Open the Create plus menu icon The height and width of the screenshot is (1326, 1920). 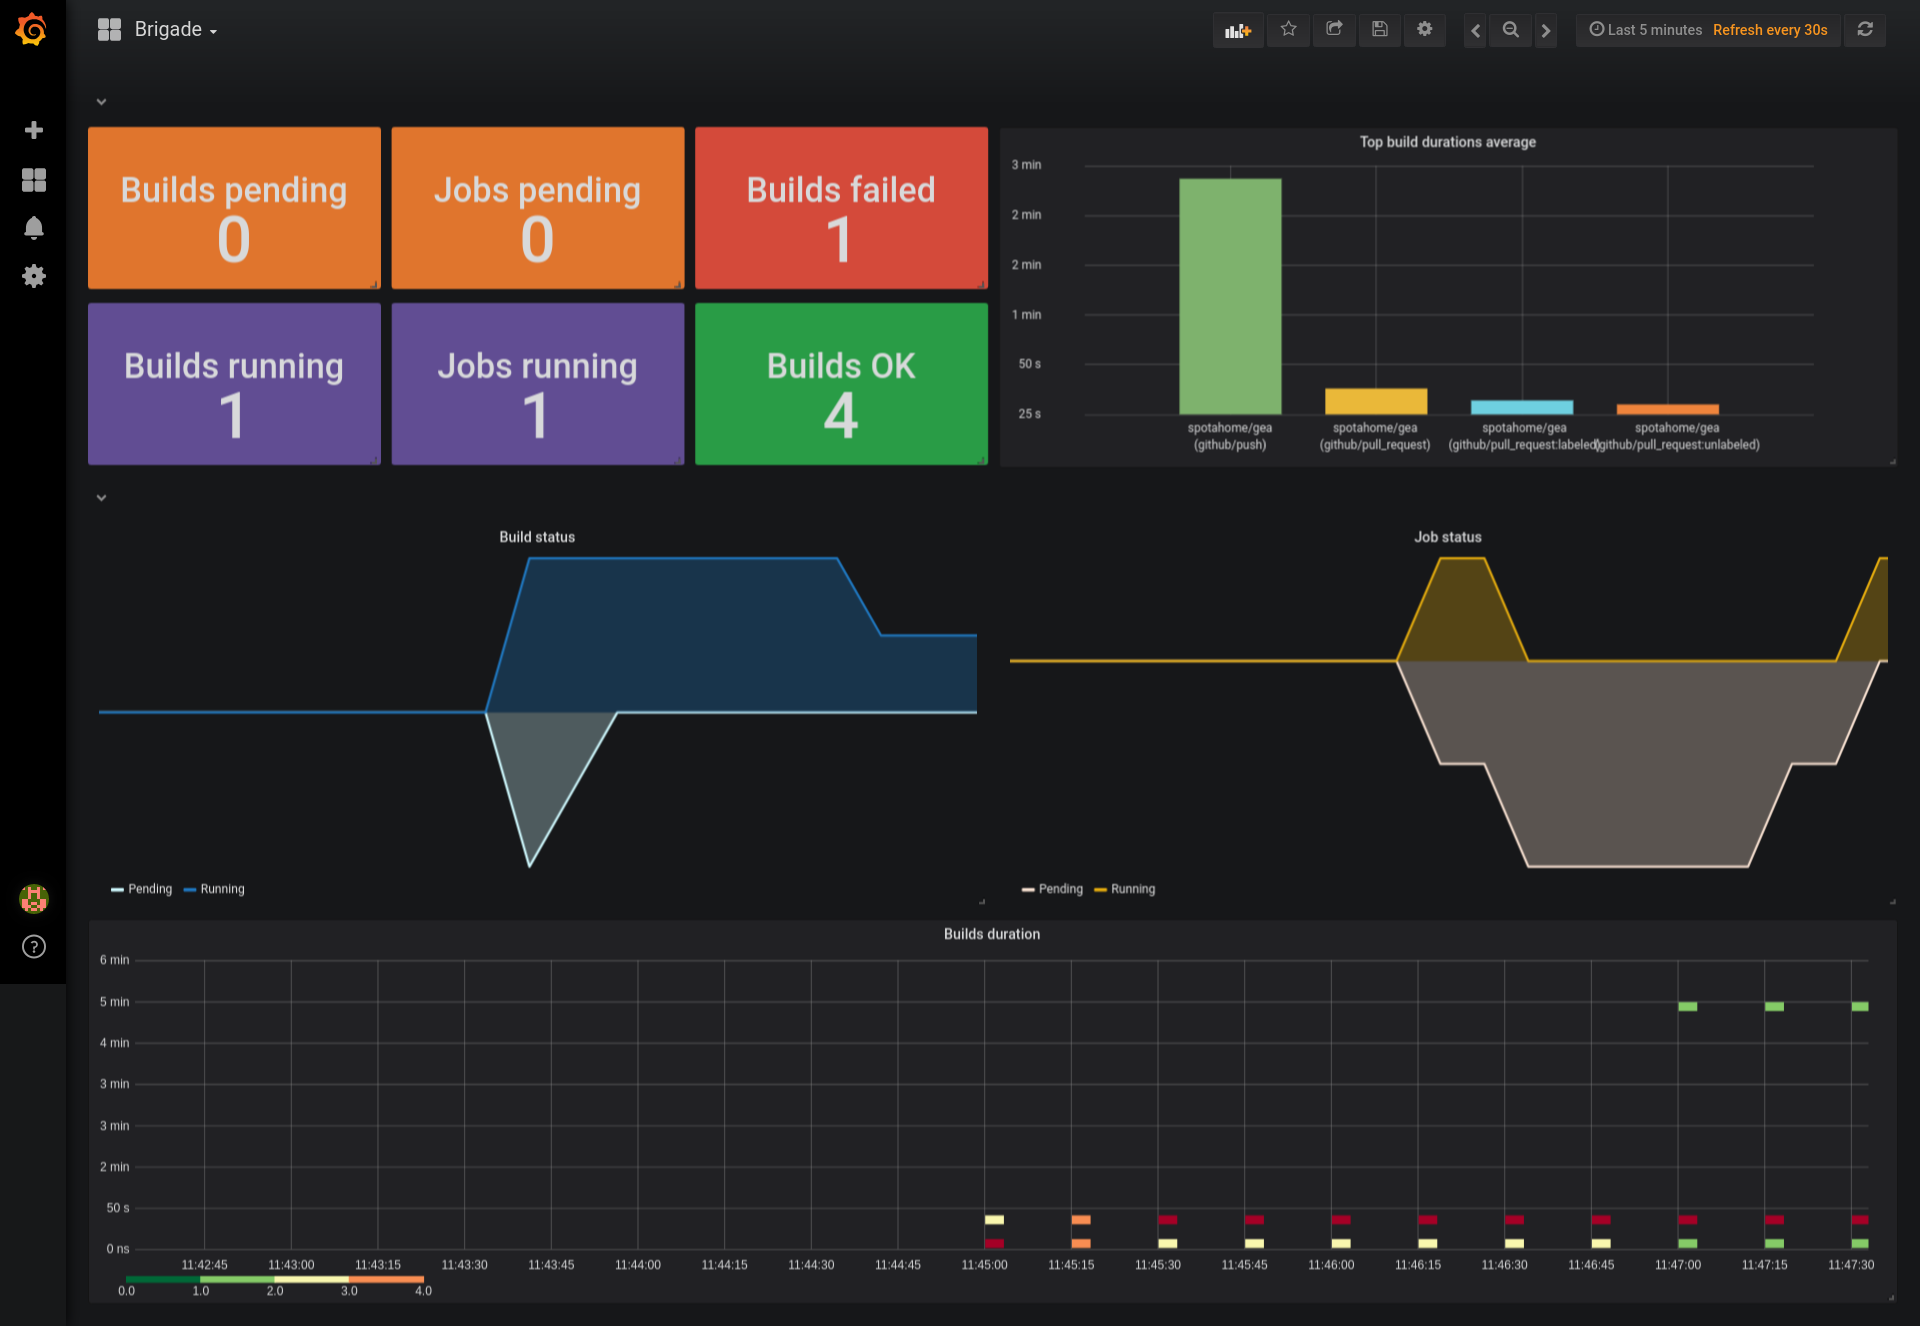point(33,130)
